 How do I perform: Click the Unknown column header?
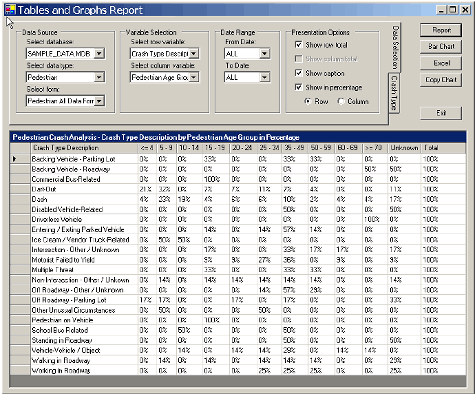pos(404,148)
